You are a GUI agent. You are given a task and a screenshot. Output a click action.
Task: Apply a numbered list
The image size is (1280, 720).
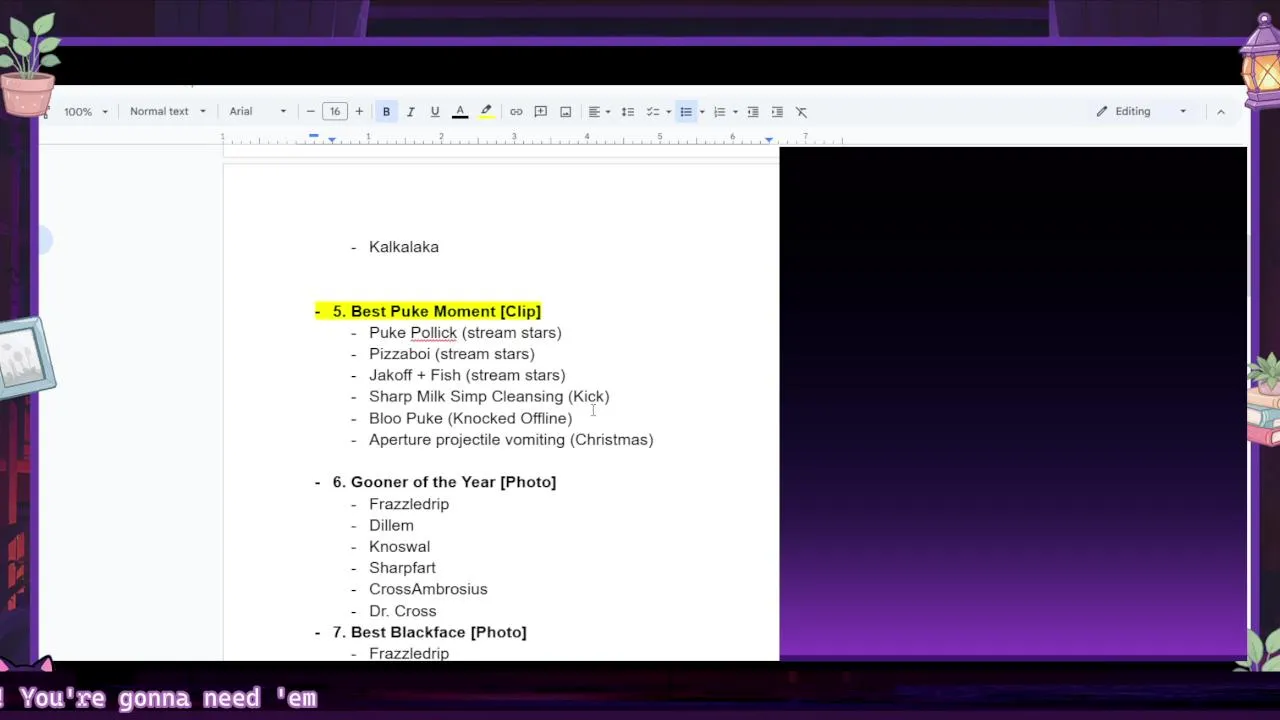(719, 111)
